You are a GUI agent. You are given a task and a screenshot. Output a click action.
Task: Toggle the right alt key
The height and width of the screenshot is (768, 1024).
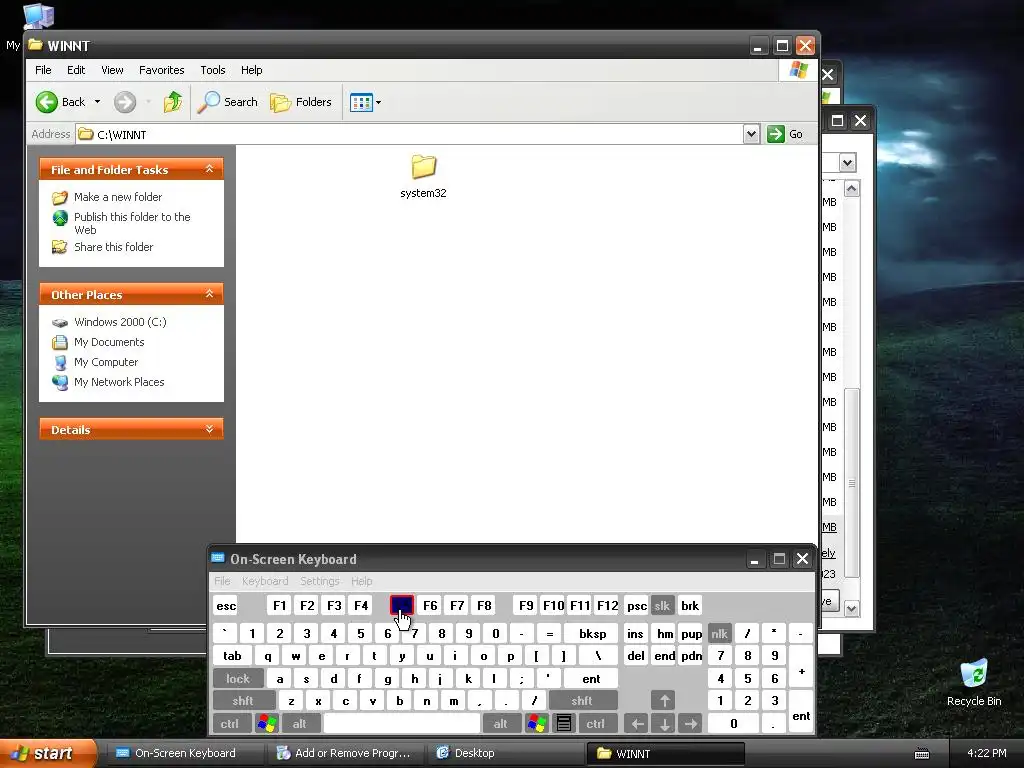pyautogui.click(x=501, y=724)
